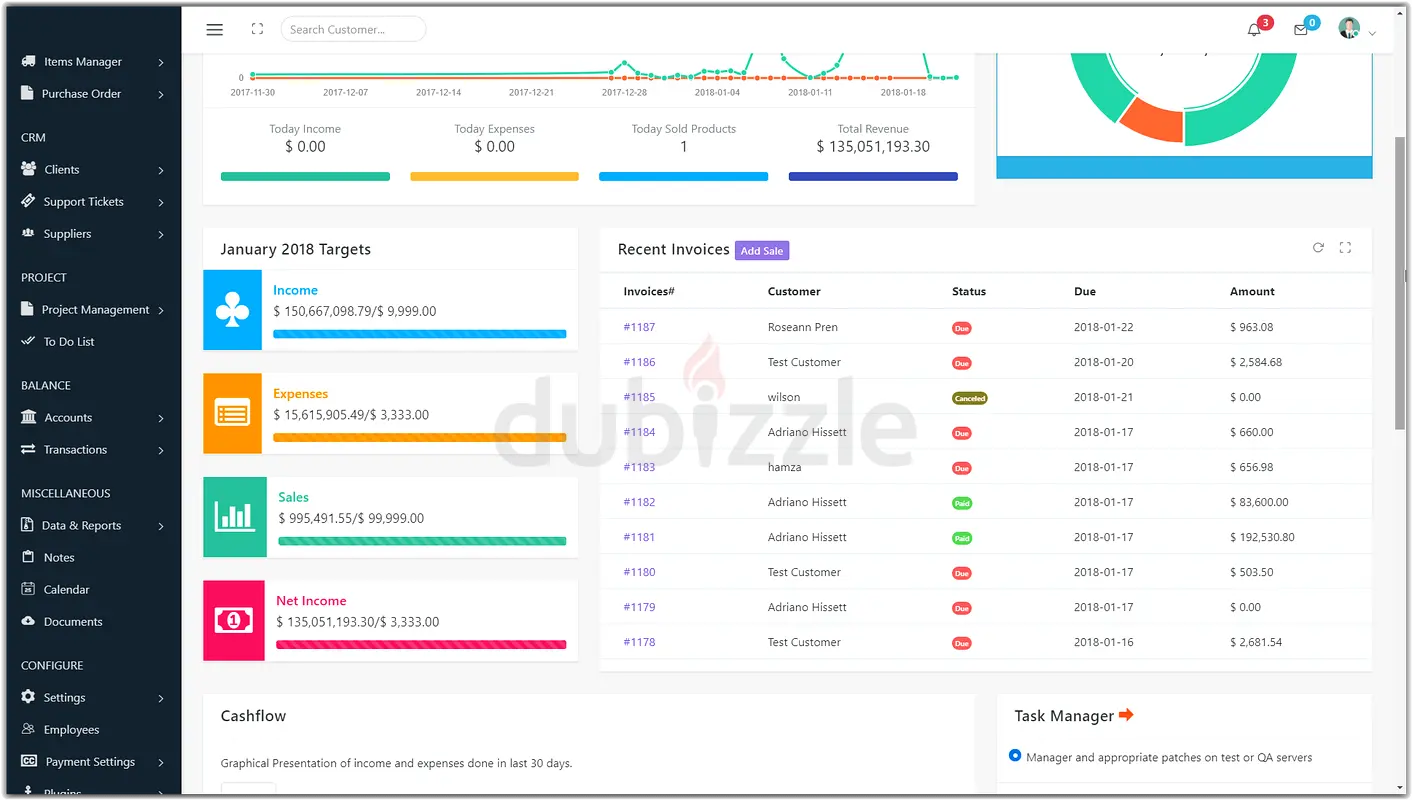Open invoice #1187 link
The height and width of the screenshot is (800, 1412).
(x=639, y=327)
